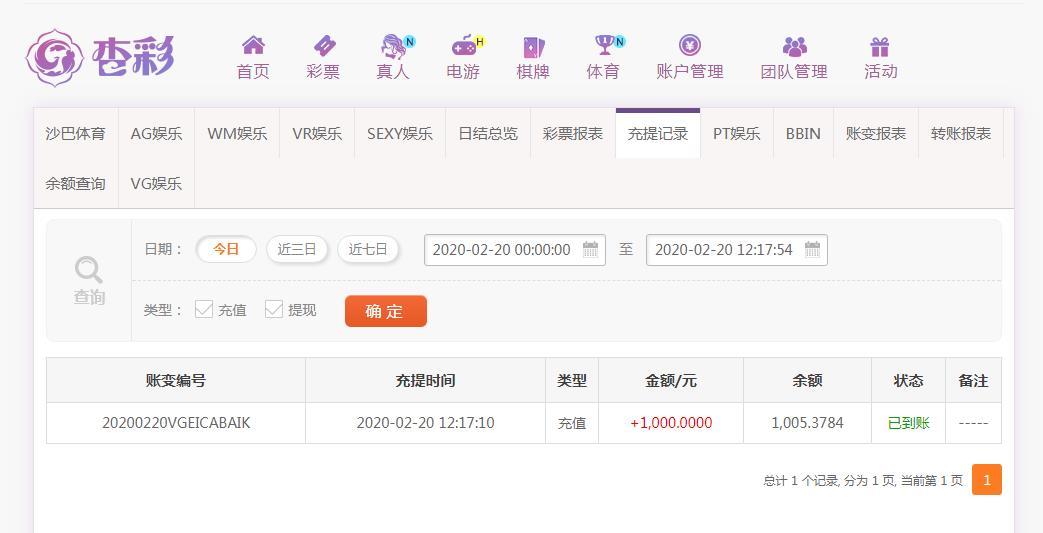The height and width of the screenshot is (533, 1043).
Task: Switch to the 彩票报表 tab
Action: [573, 134]
